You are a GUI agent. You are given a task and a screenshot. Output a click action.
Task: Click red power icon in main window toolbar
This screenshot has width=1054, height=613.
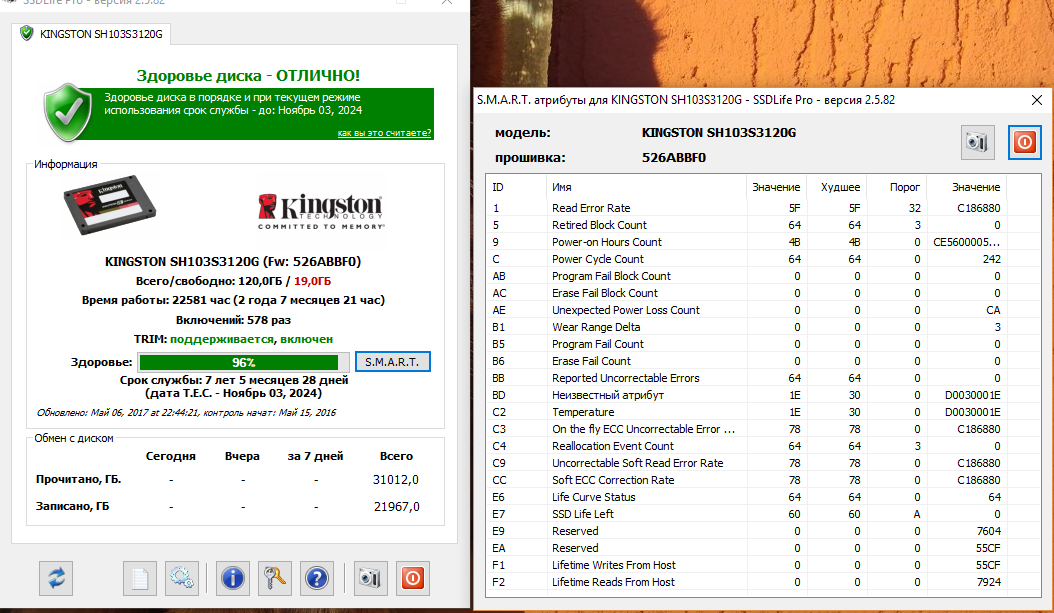(412, 578)
